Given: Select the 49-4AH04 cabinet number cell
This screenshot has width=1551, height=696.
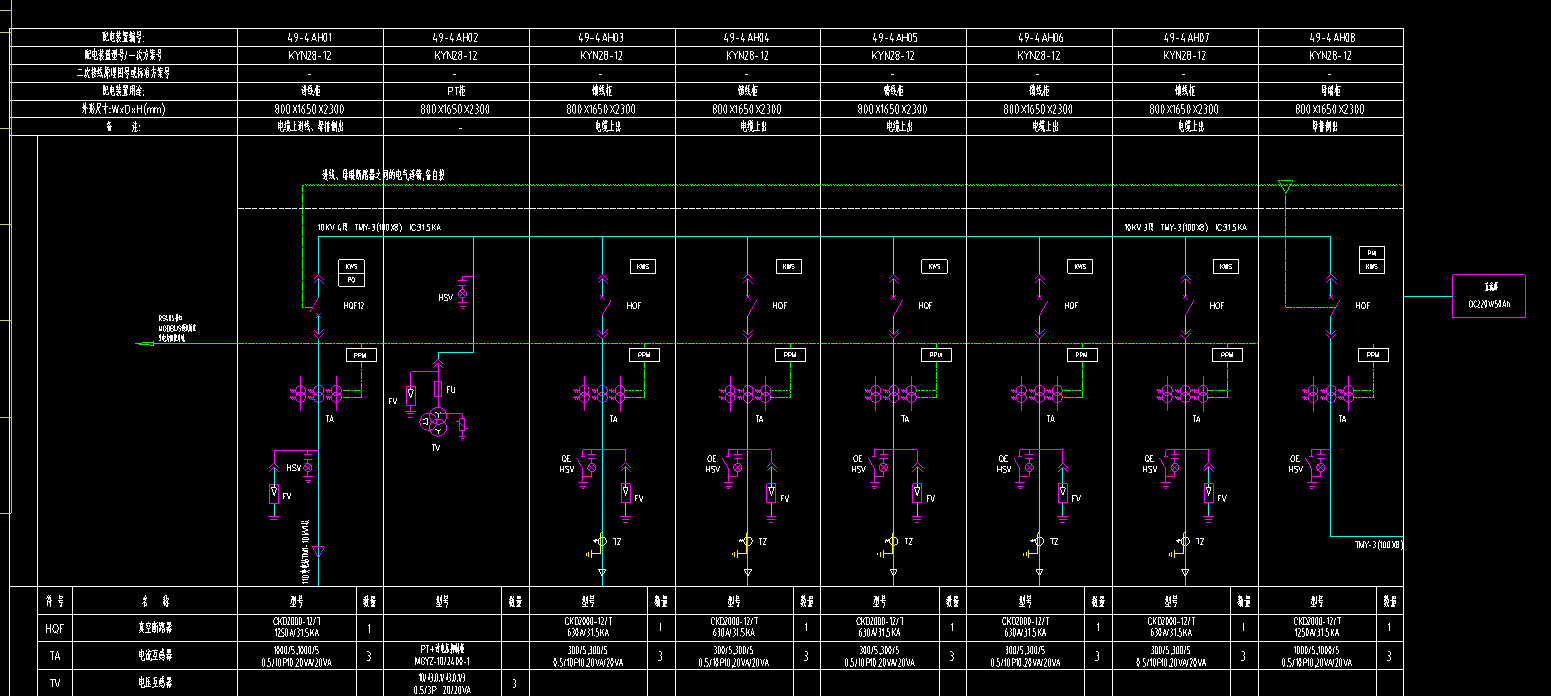Looking at the screenshot, I should coord(747,37).
